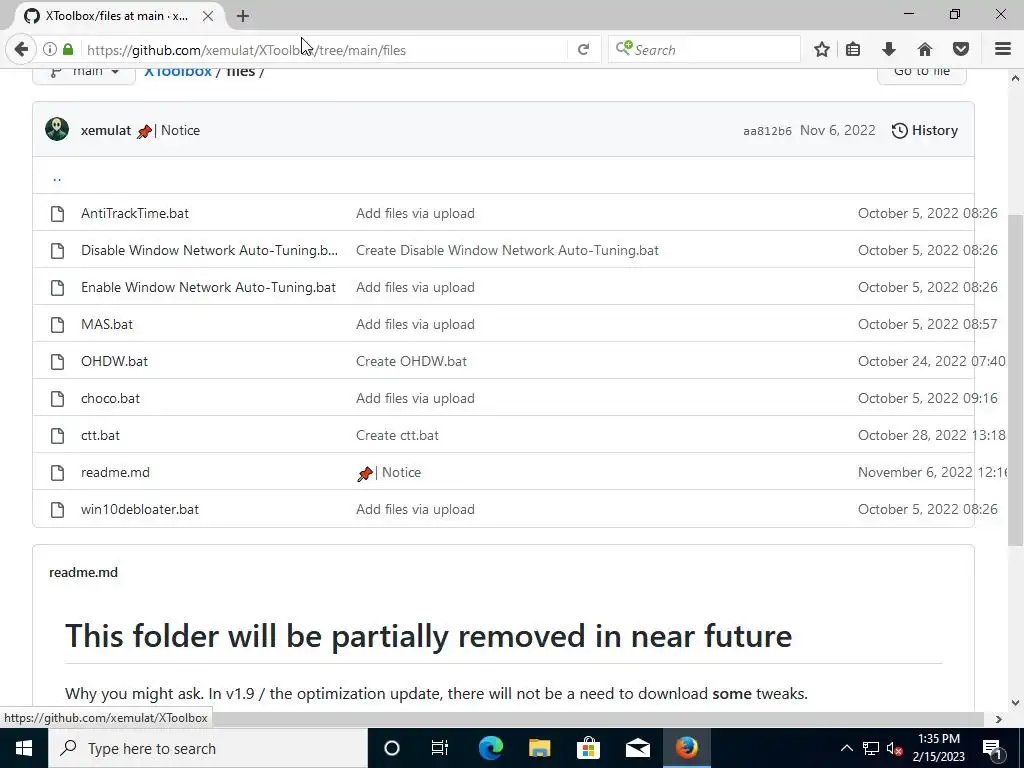Close the XToolbox/files browser tab
Viewport: 1024px width, 768px height.
point(208,16)
